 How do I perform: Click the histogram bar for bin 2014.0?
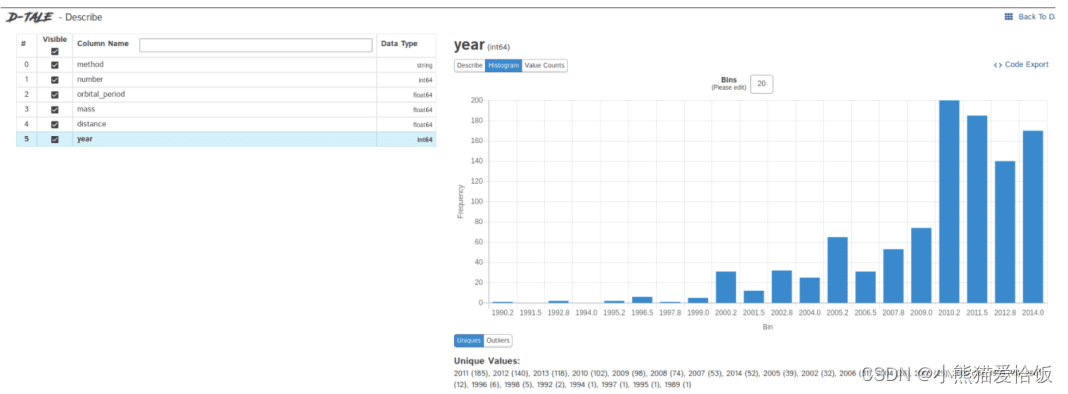click(1033, 217)
